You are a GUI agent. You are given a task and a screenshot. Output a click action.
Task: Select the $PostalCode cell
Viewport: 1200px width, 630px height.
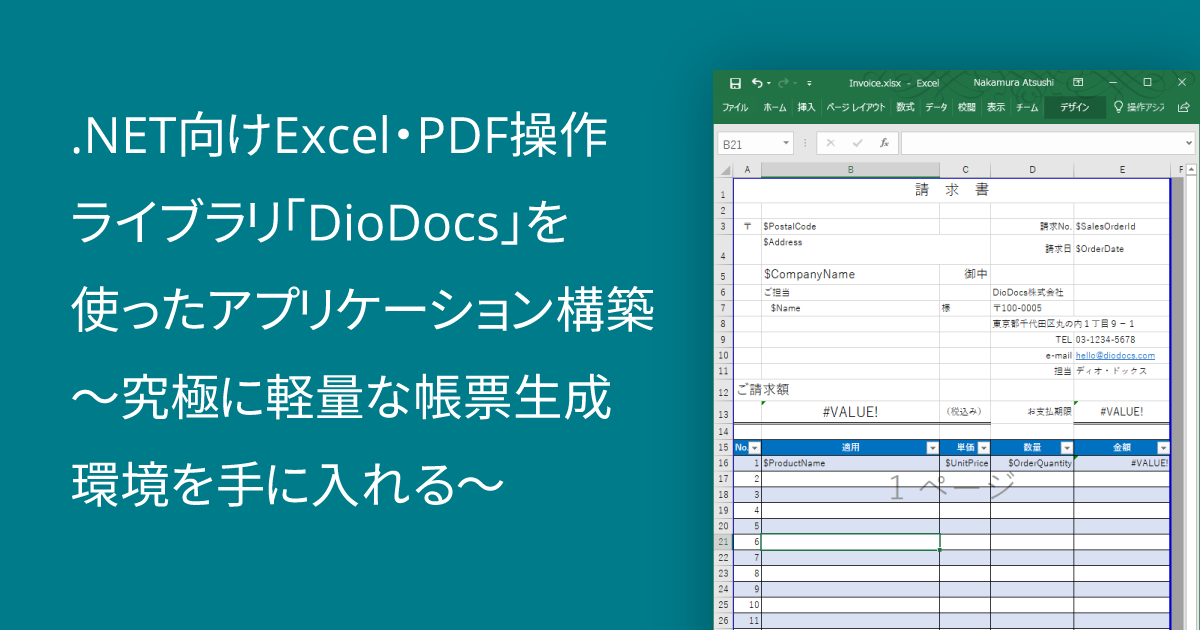click(850, 227)
